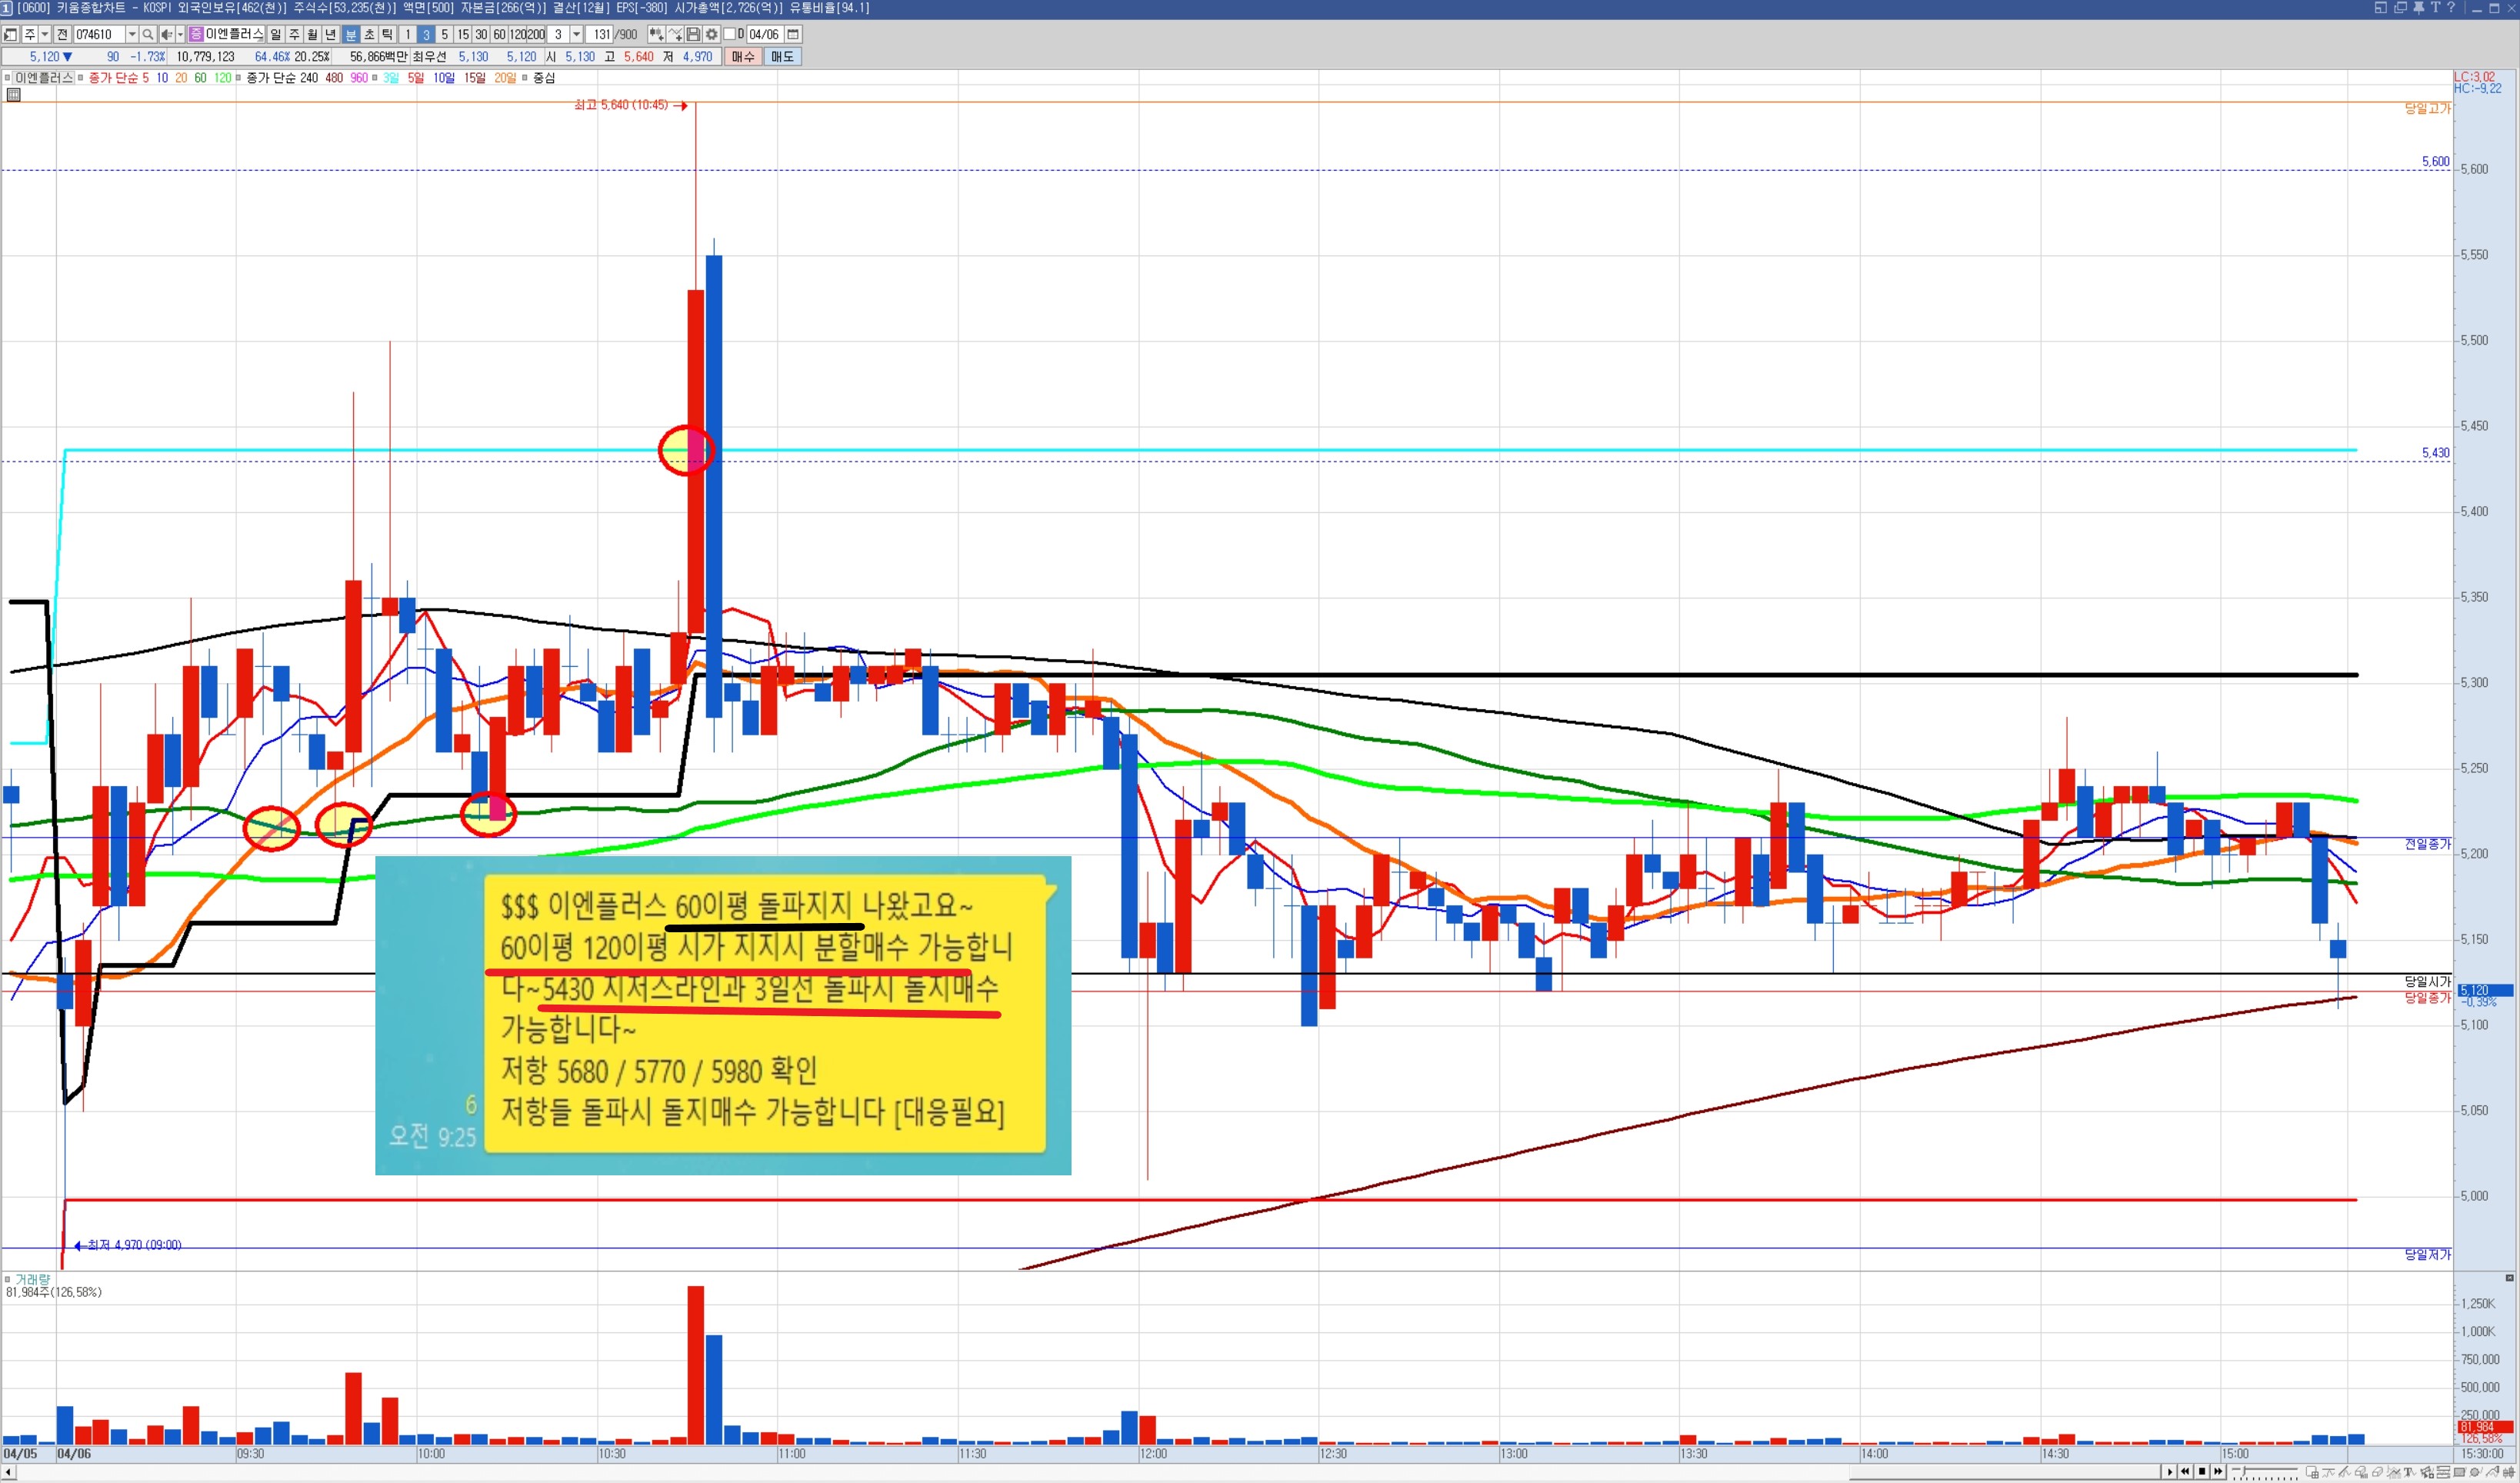Screen dimensions: 2520x1483
Task: Click the save chart floppy icon
Action: 694,35
